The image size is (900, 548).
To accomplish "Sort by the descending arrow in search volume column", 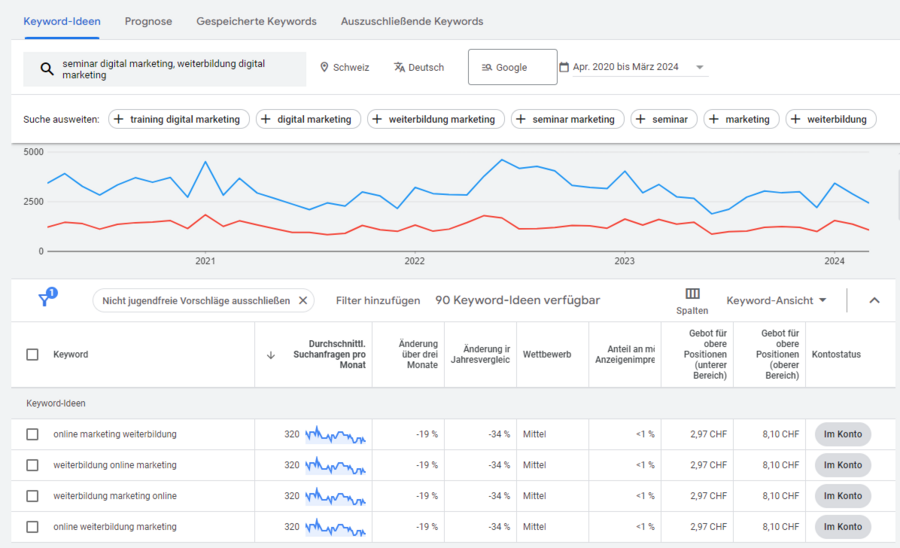I will [270, 355].
